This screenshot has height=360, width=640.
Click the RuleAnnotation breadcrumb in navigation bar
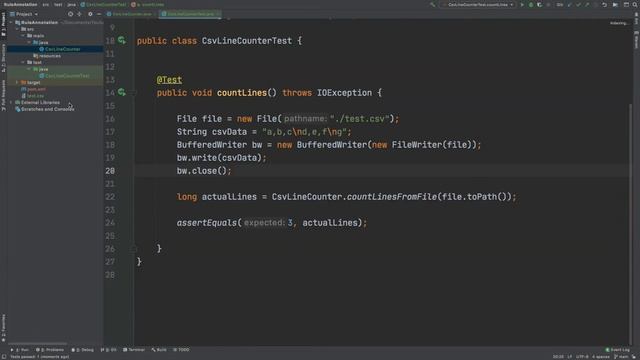coord(20,4)
